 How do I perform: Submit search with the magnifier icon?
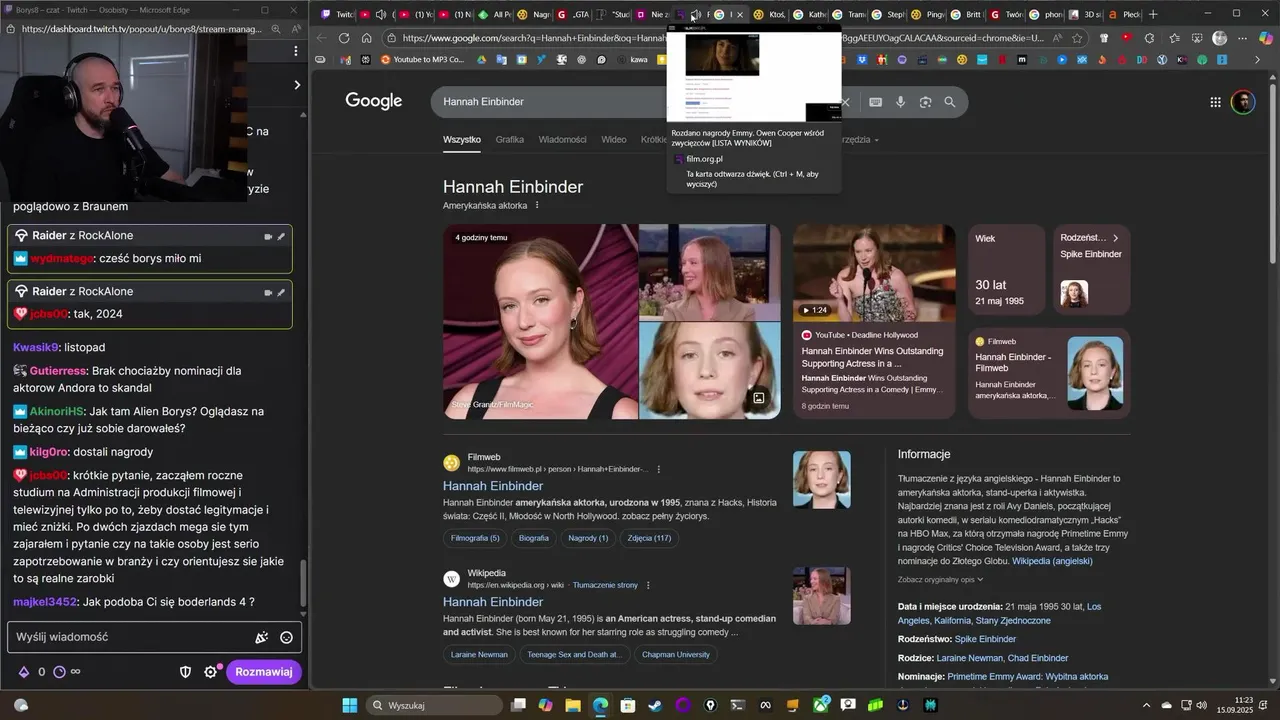[950, 102]
